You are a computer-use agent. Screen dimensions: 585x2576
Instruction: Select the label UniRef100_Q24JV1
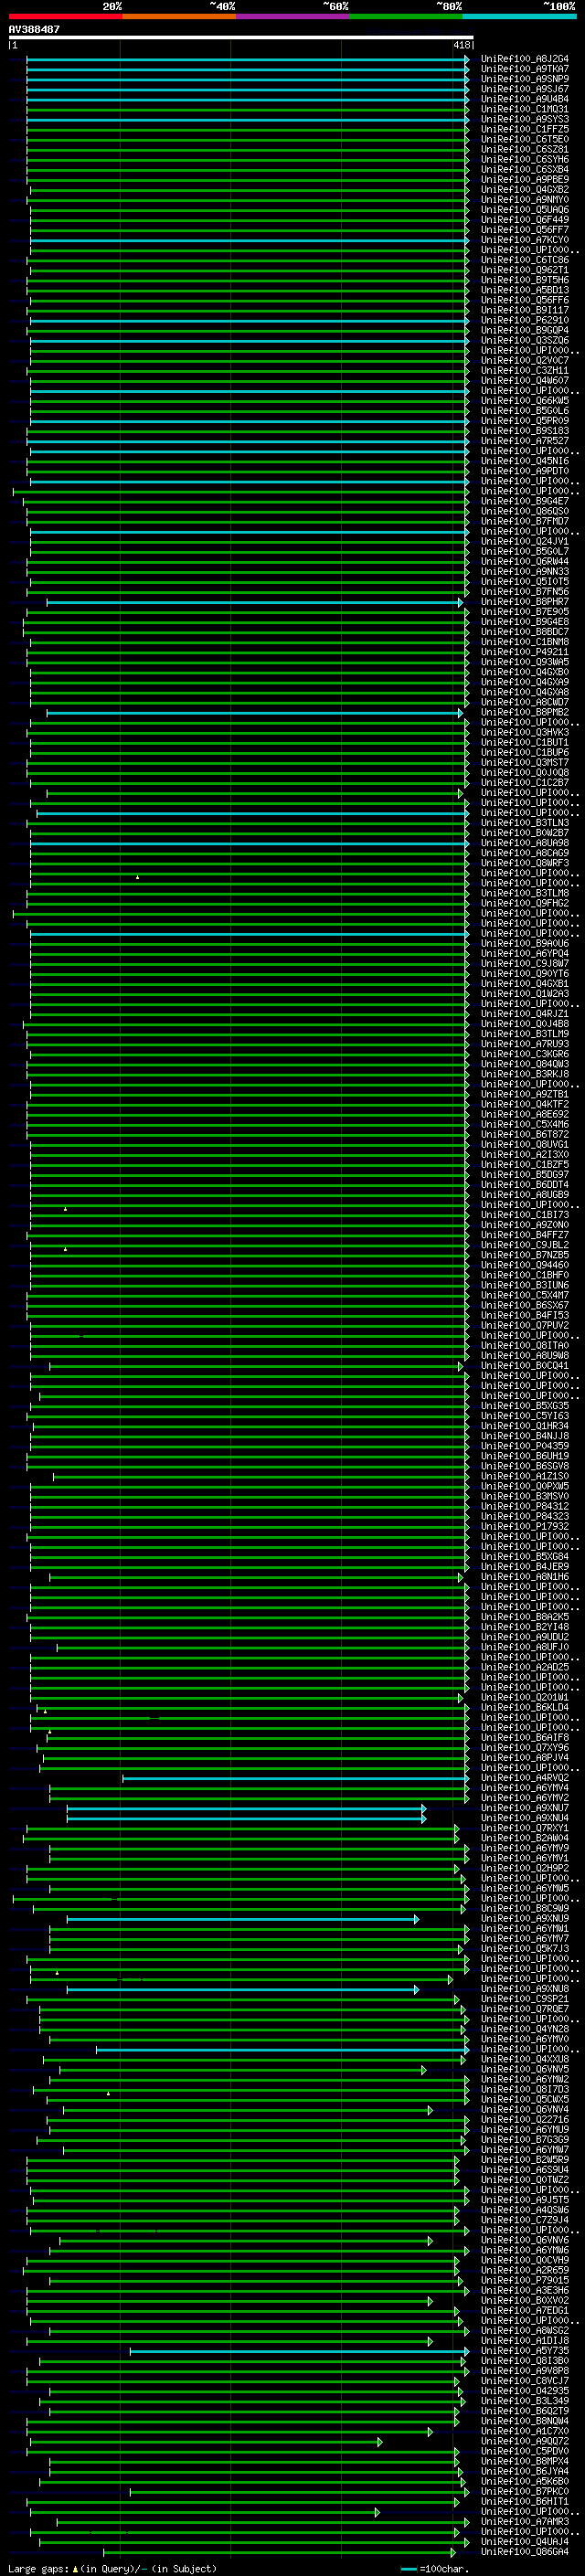coord(525,541)
